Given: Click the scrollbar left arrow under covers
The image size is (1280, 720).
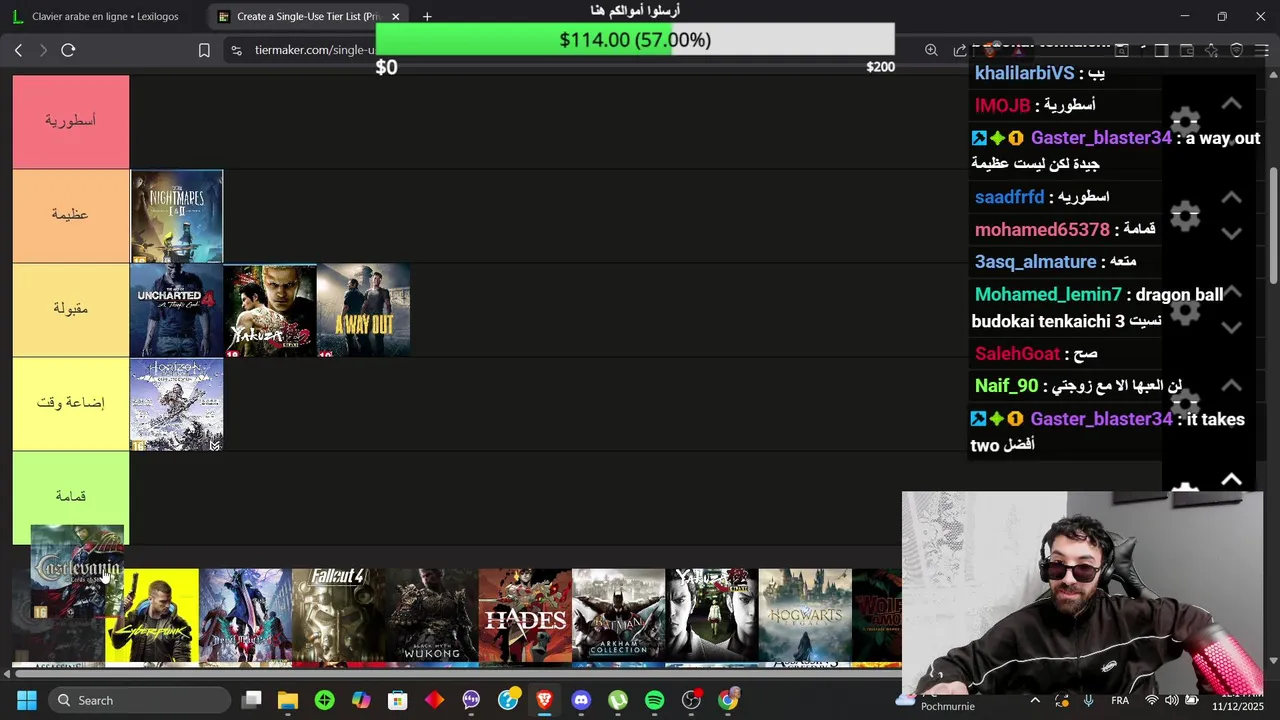Looking at the screenshot, I should pyautogui.click(x=7, y=674).
